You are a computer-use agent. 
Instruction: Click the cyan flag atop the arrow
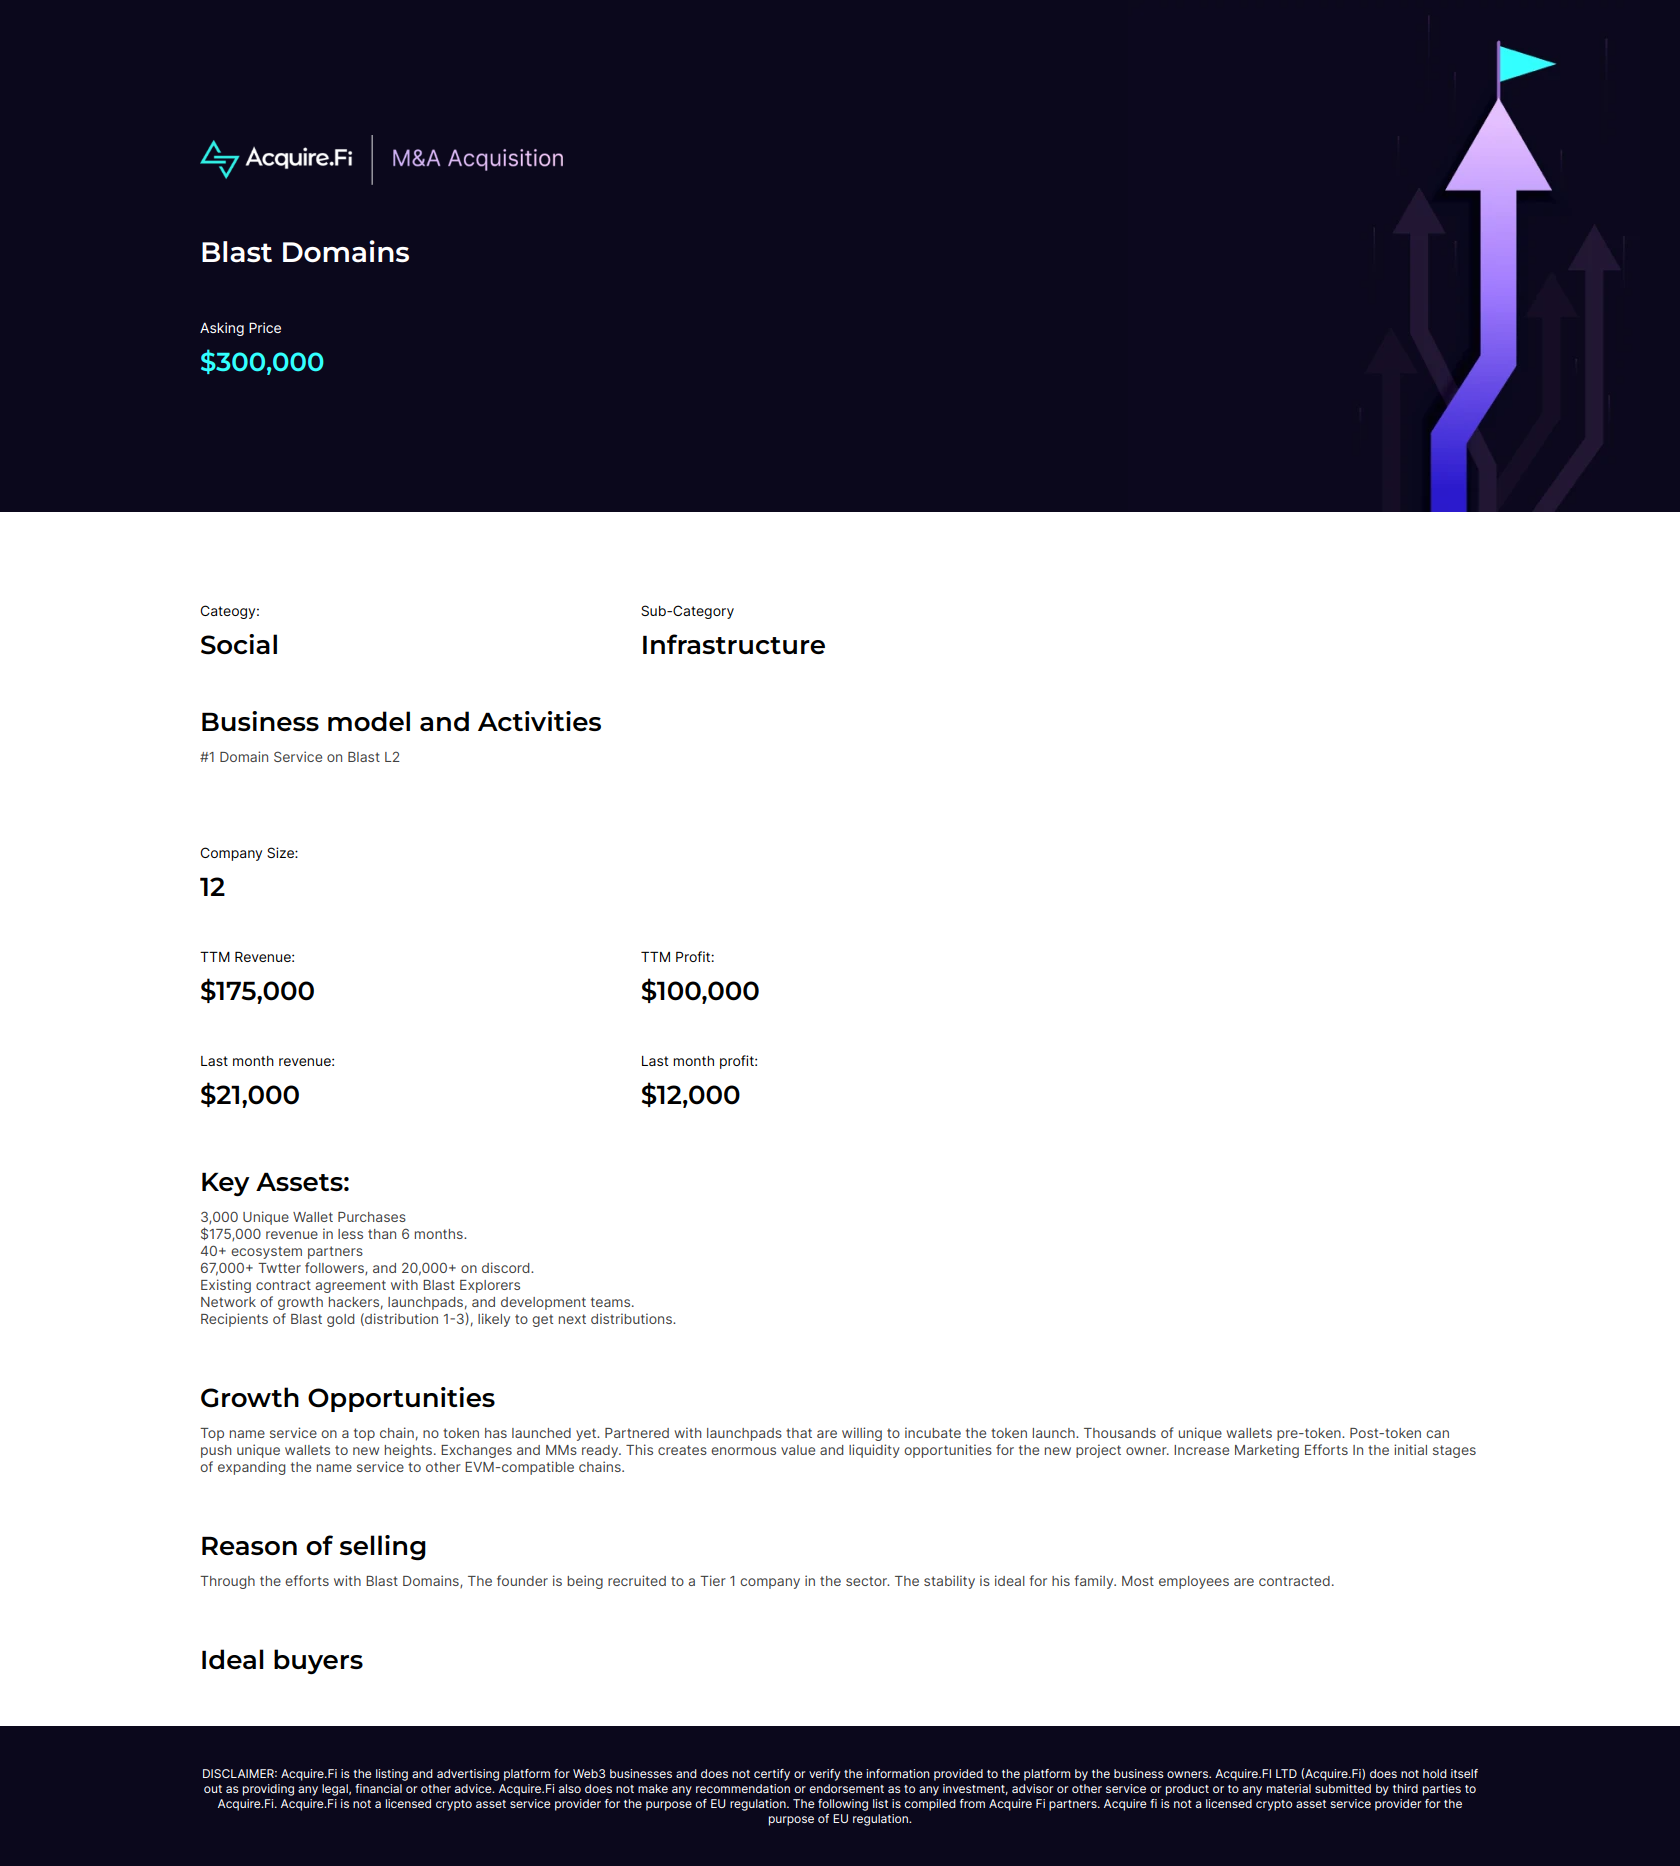coord(1524,65)
